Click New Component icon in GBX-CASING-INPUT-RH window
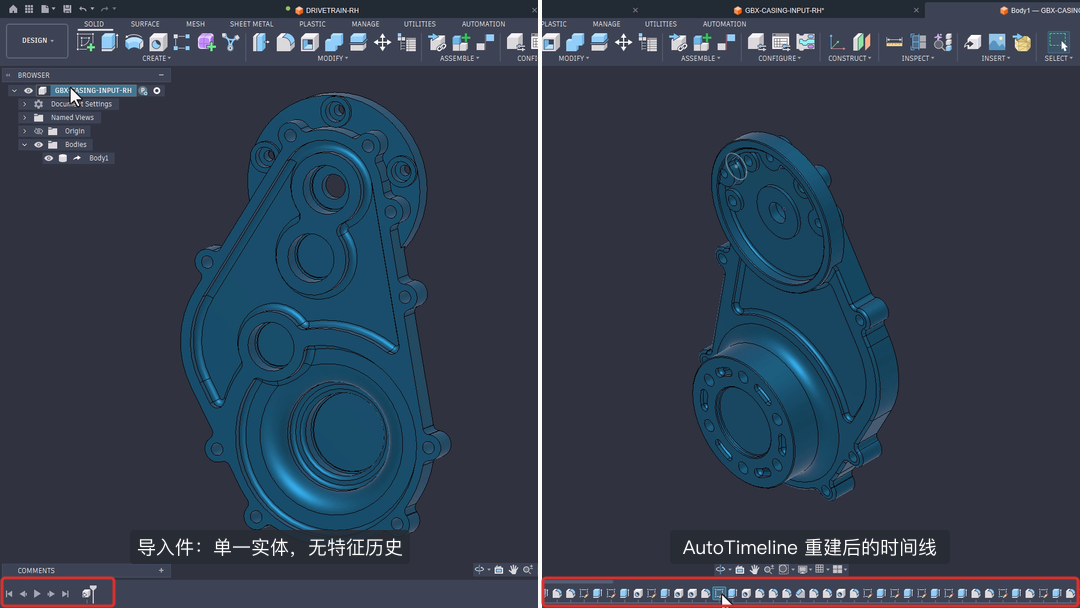Viewport: 1080px width, 608px height. pos(702,42)
